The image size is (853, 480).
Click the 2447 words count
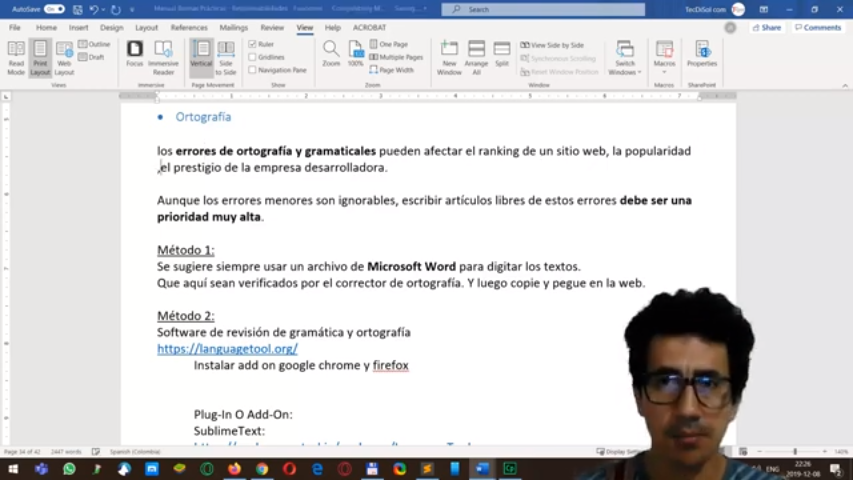pos(66,452)
